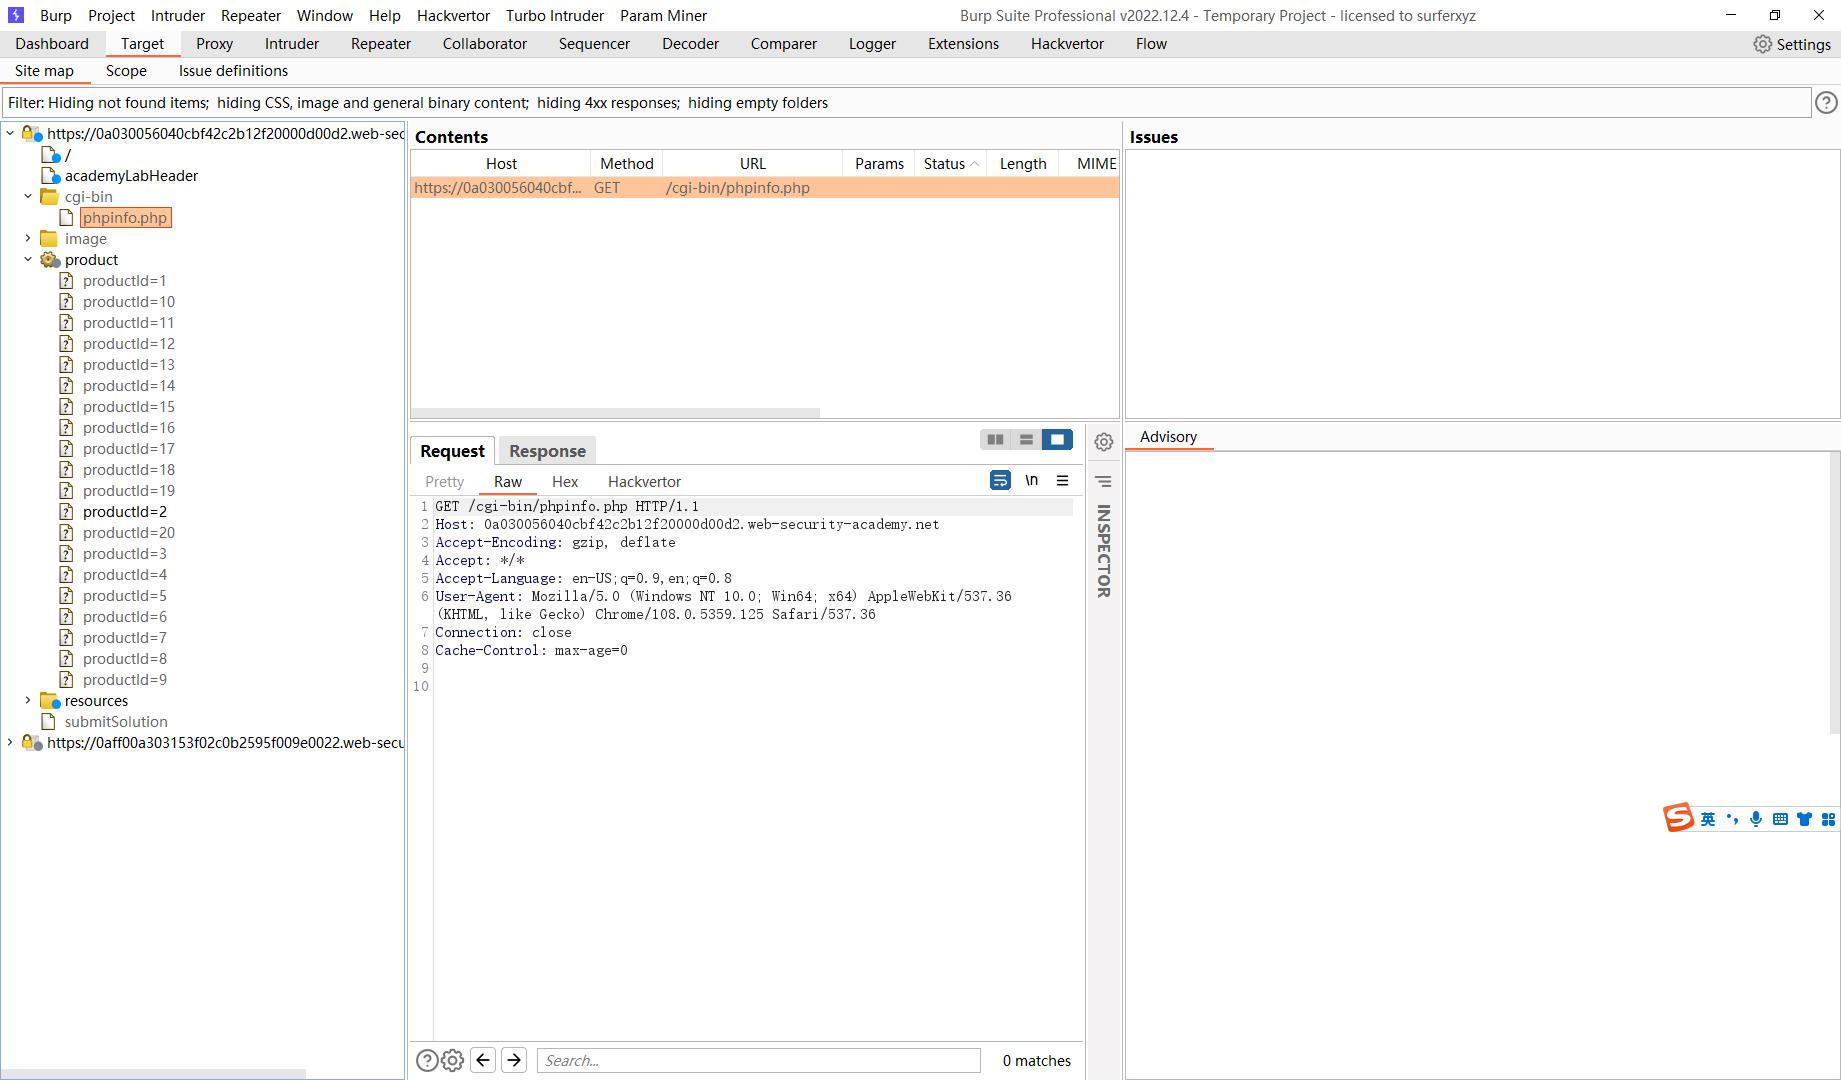The height and width of the screenshot is (1080, 1841).
Task: Select combined tabbed layout icon
Action: pos(1057,439)
